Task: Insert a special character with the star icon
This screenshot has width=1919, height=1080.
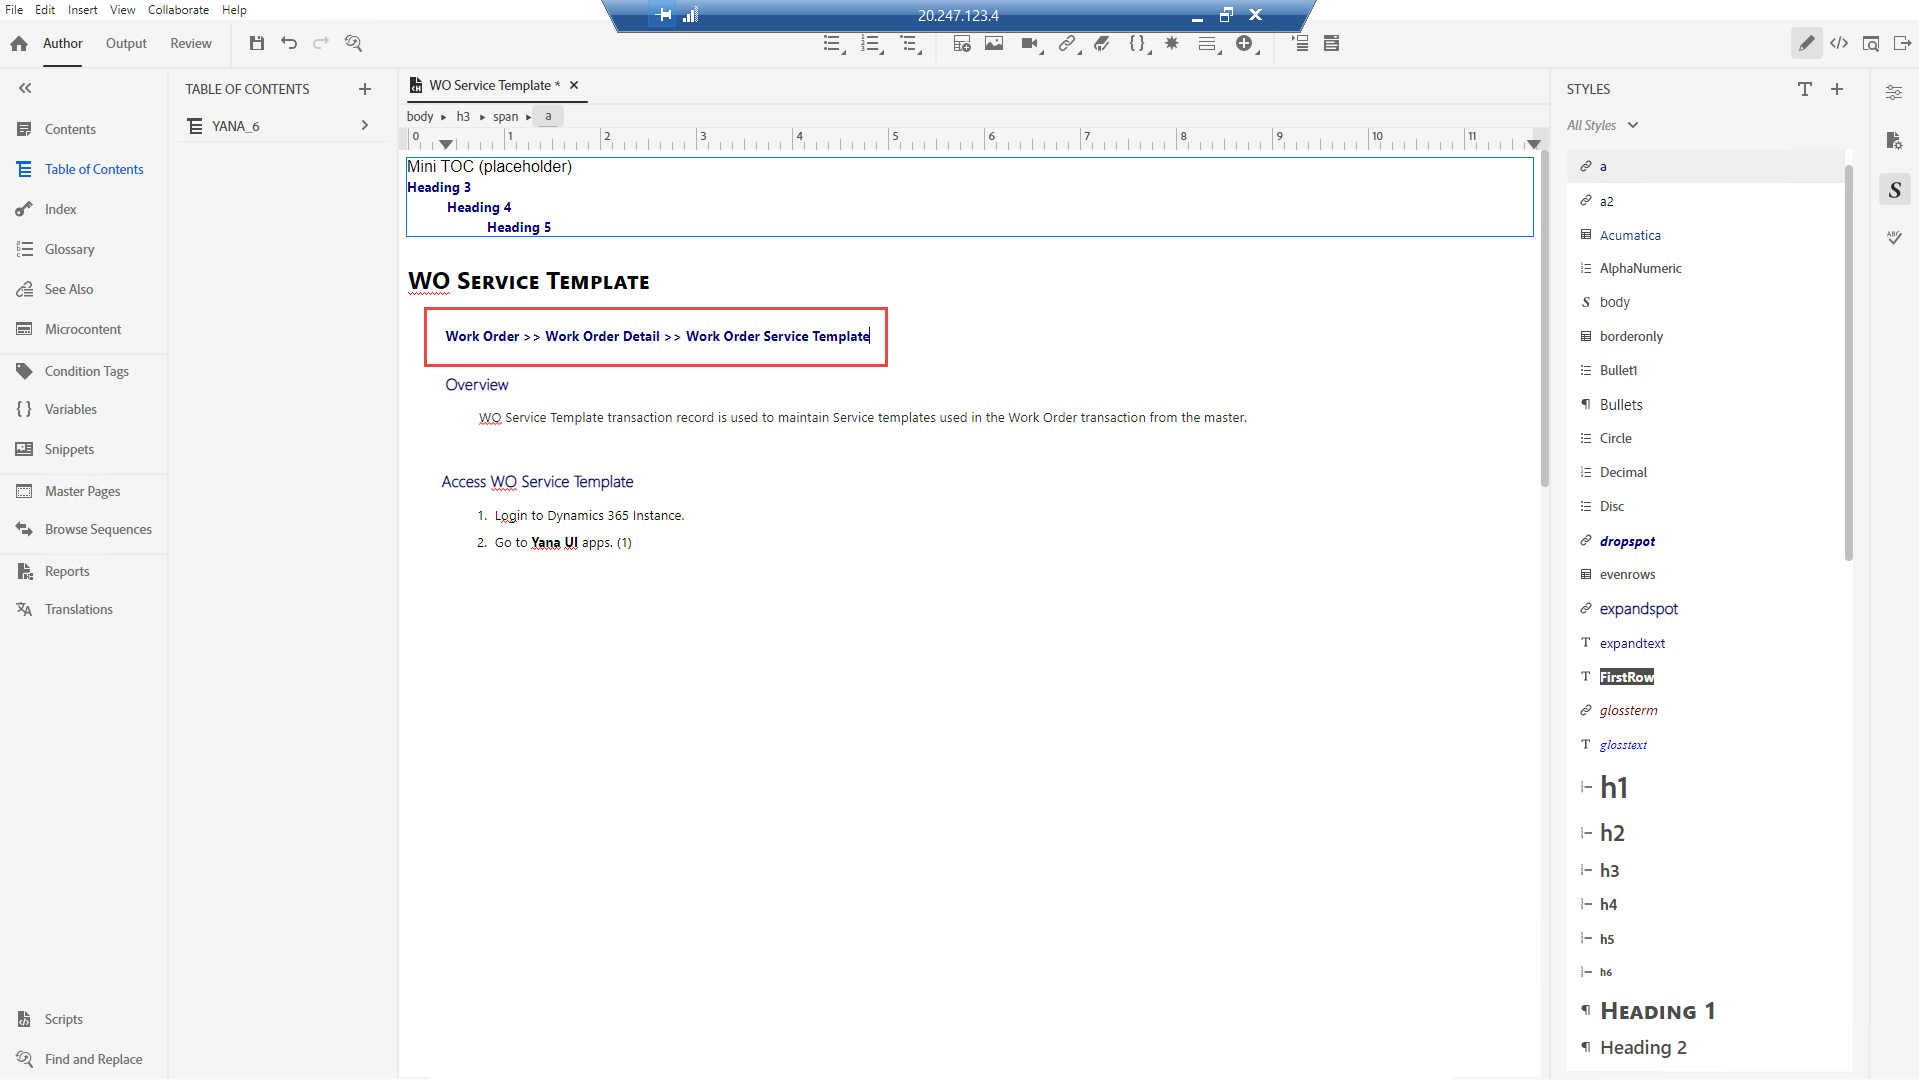Action: (1172, 44)
